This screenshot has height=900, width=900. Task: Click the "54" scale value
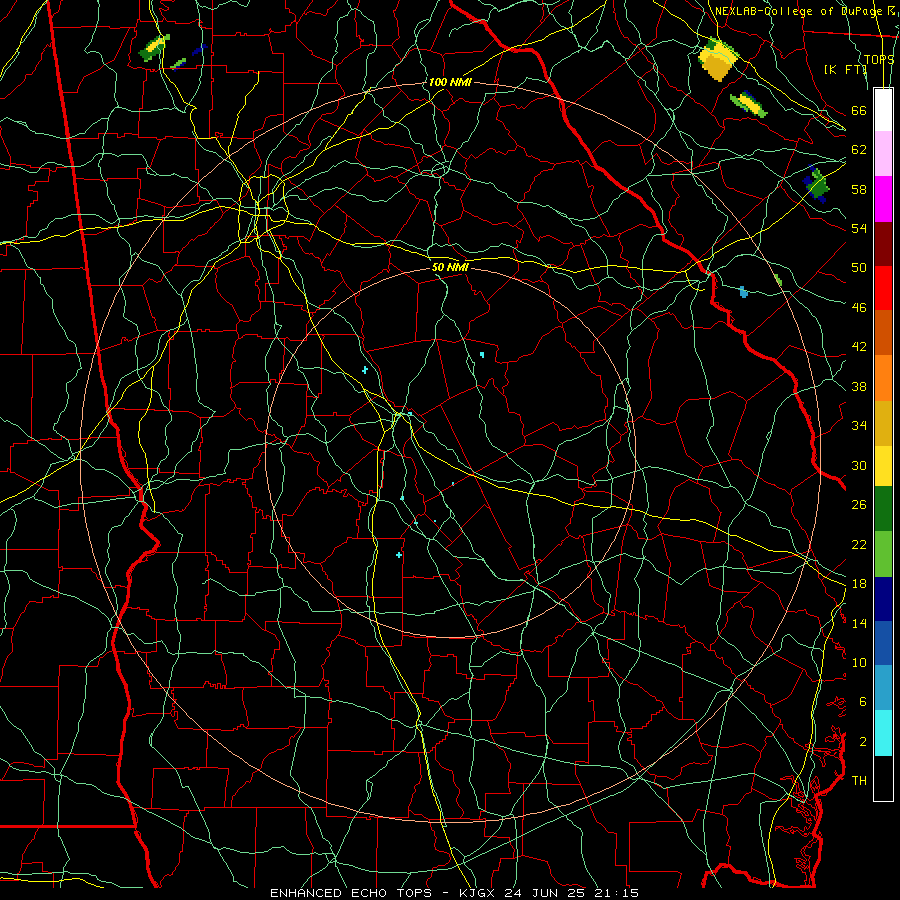click(859, 228)
